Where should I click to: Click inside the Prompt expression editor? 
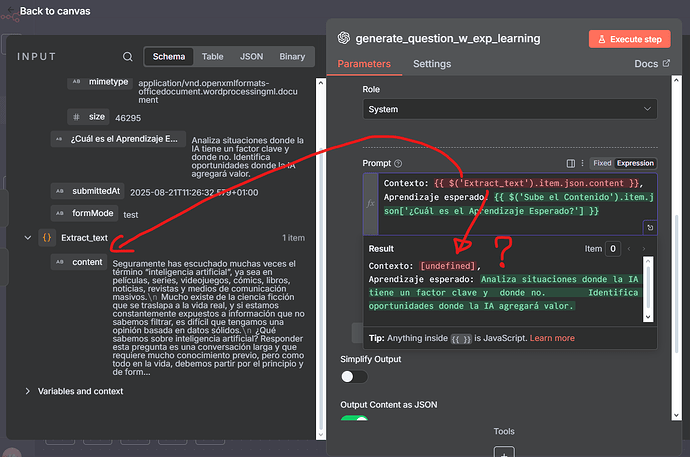(x=518, y=204)
